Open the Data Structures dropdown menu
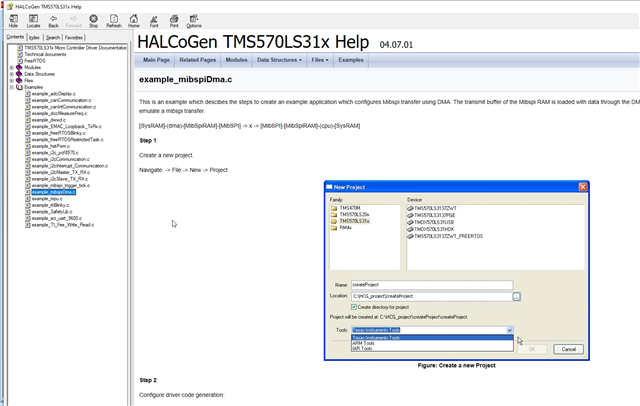The image size is (640, 406). (279, 60)
